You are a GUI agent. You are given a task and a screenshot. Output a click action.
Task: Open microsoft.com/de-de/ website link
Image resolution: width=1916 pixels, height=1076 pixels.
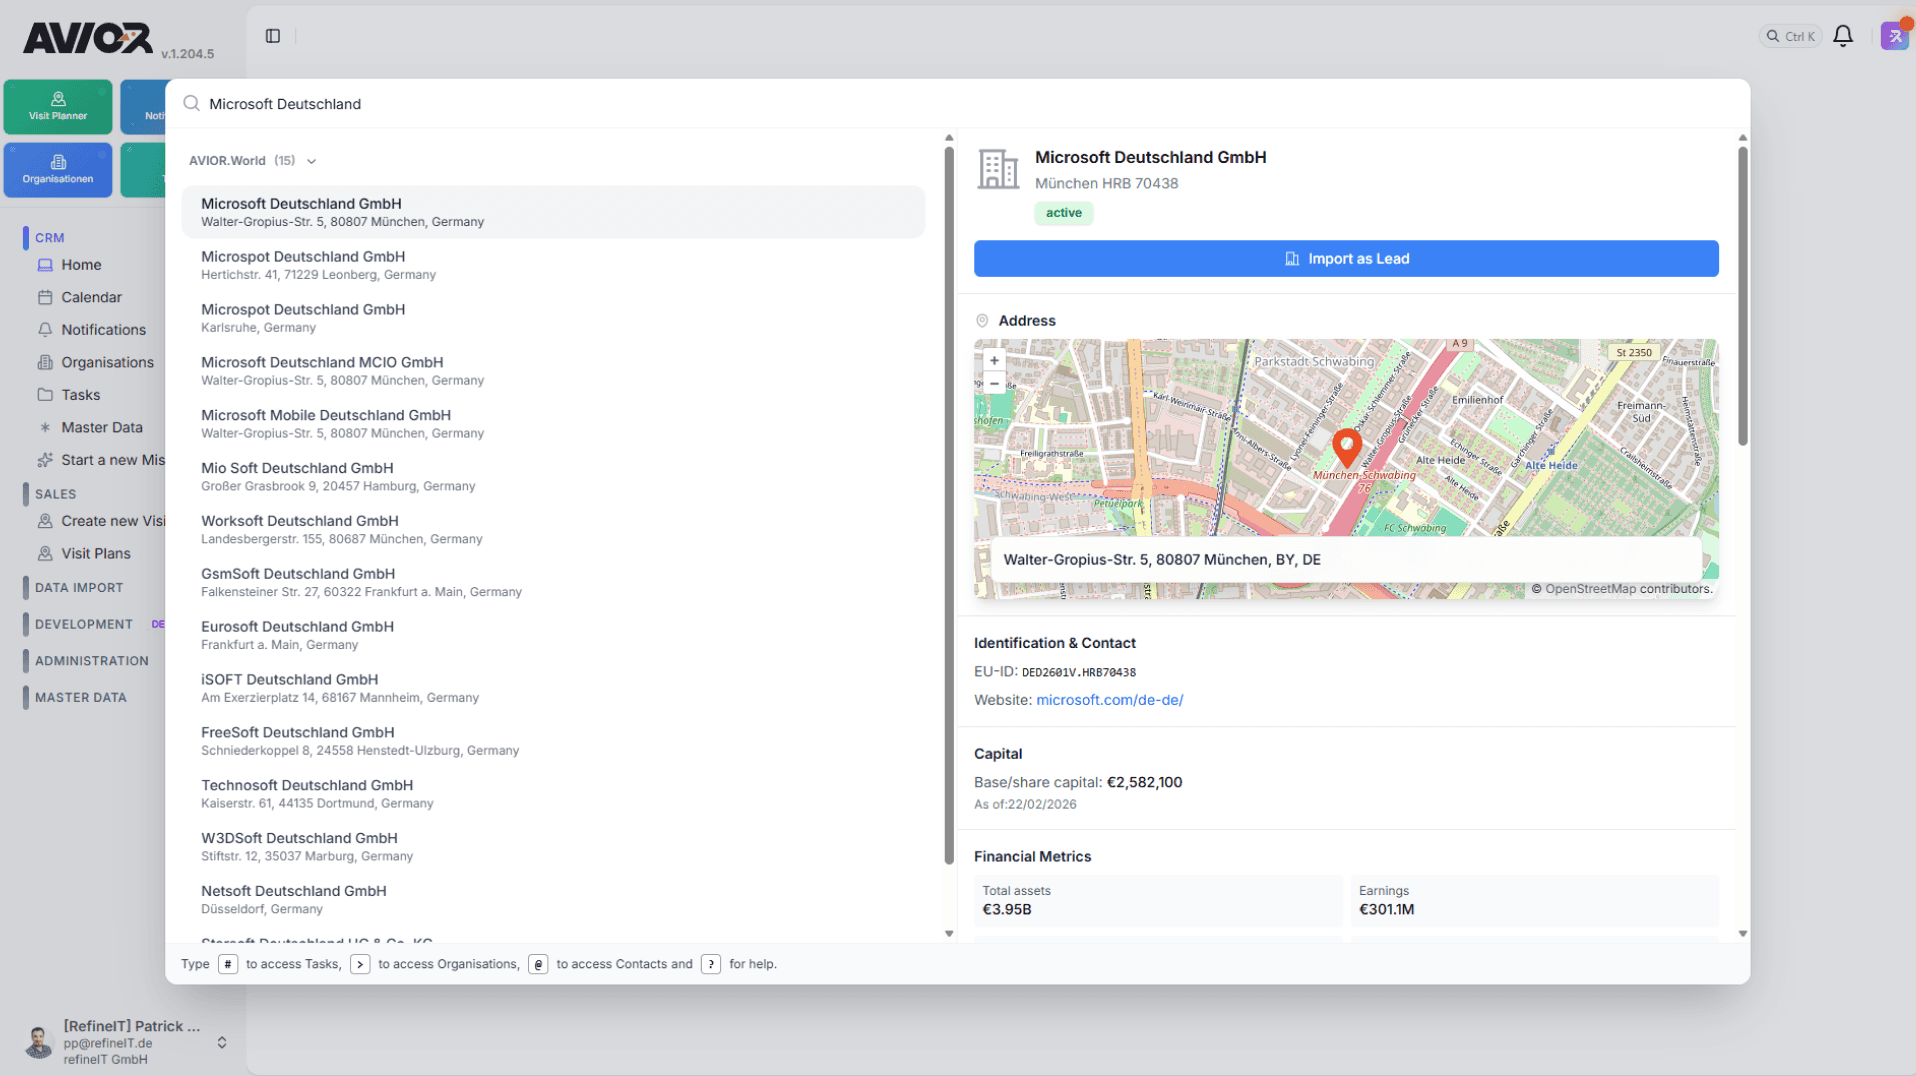pyautogui.click(x=1109, y=700)
